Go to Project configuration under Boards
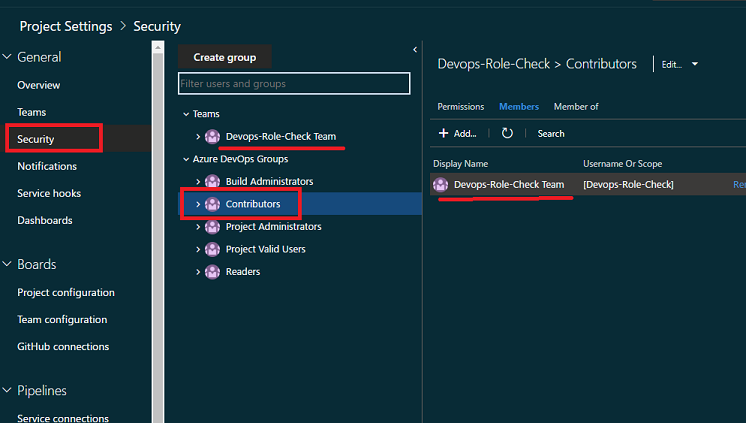Image resolution: width=746 pixels, height=423 pixels. click(66, 293)
